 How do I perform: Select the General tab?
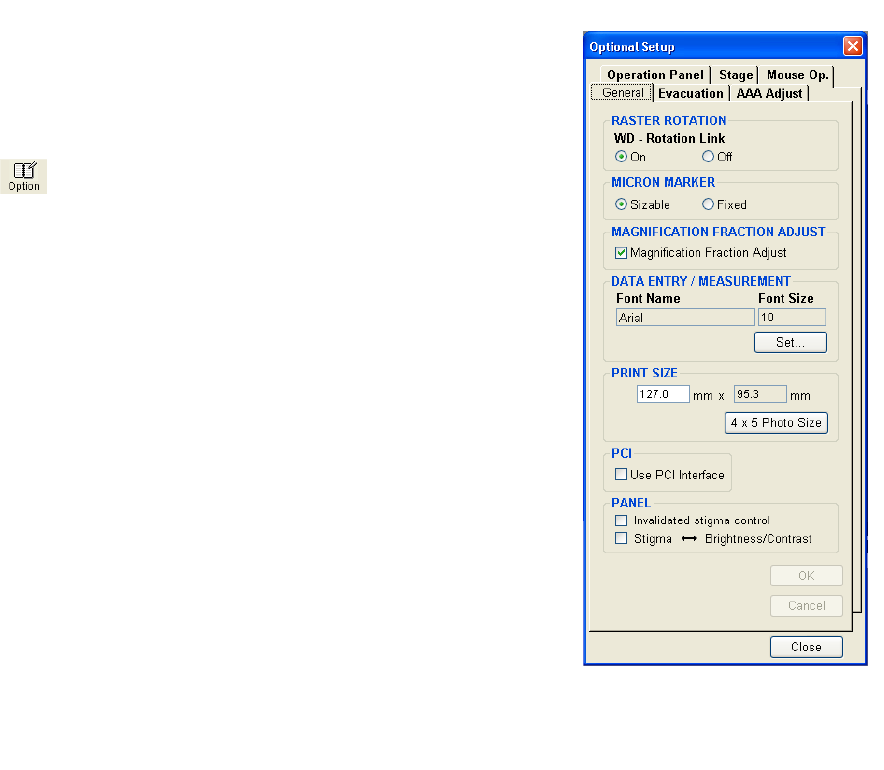click(x=622, y=93)
